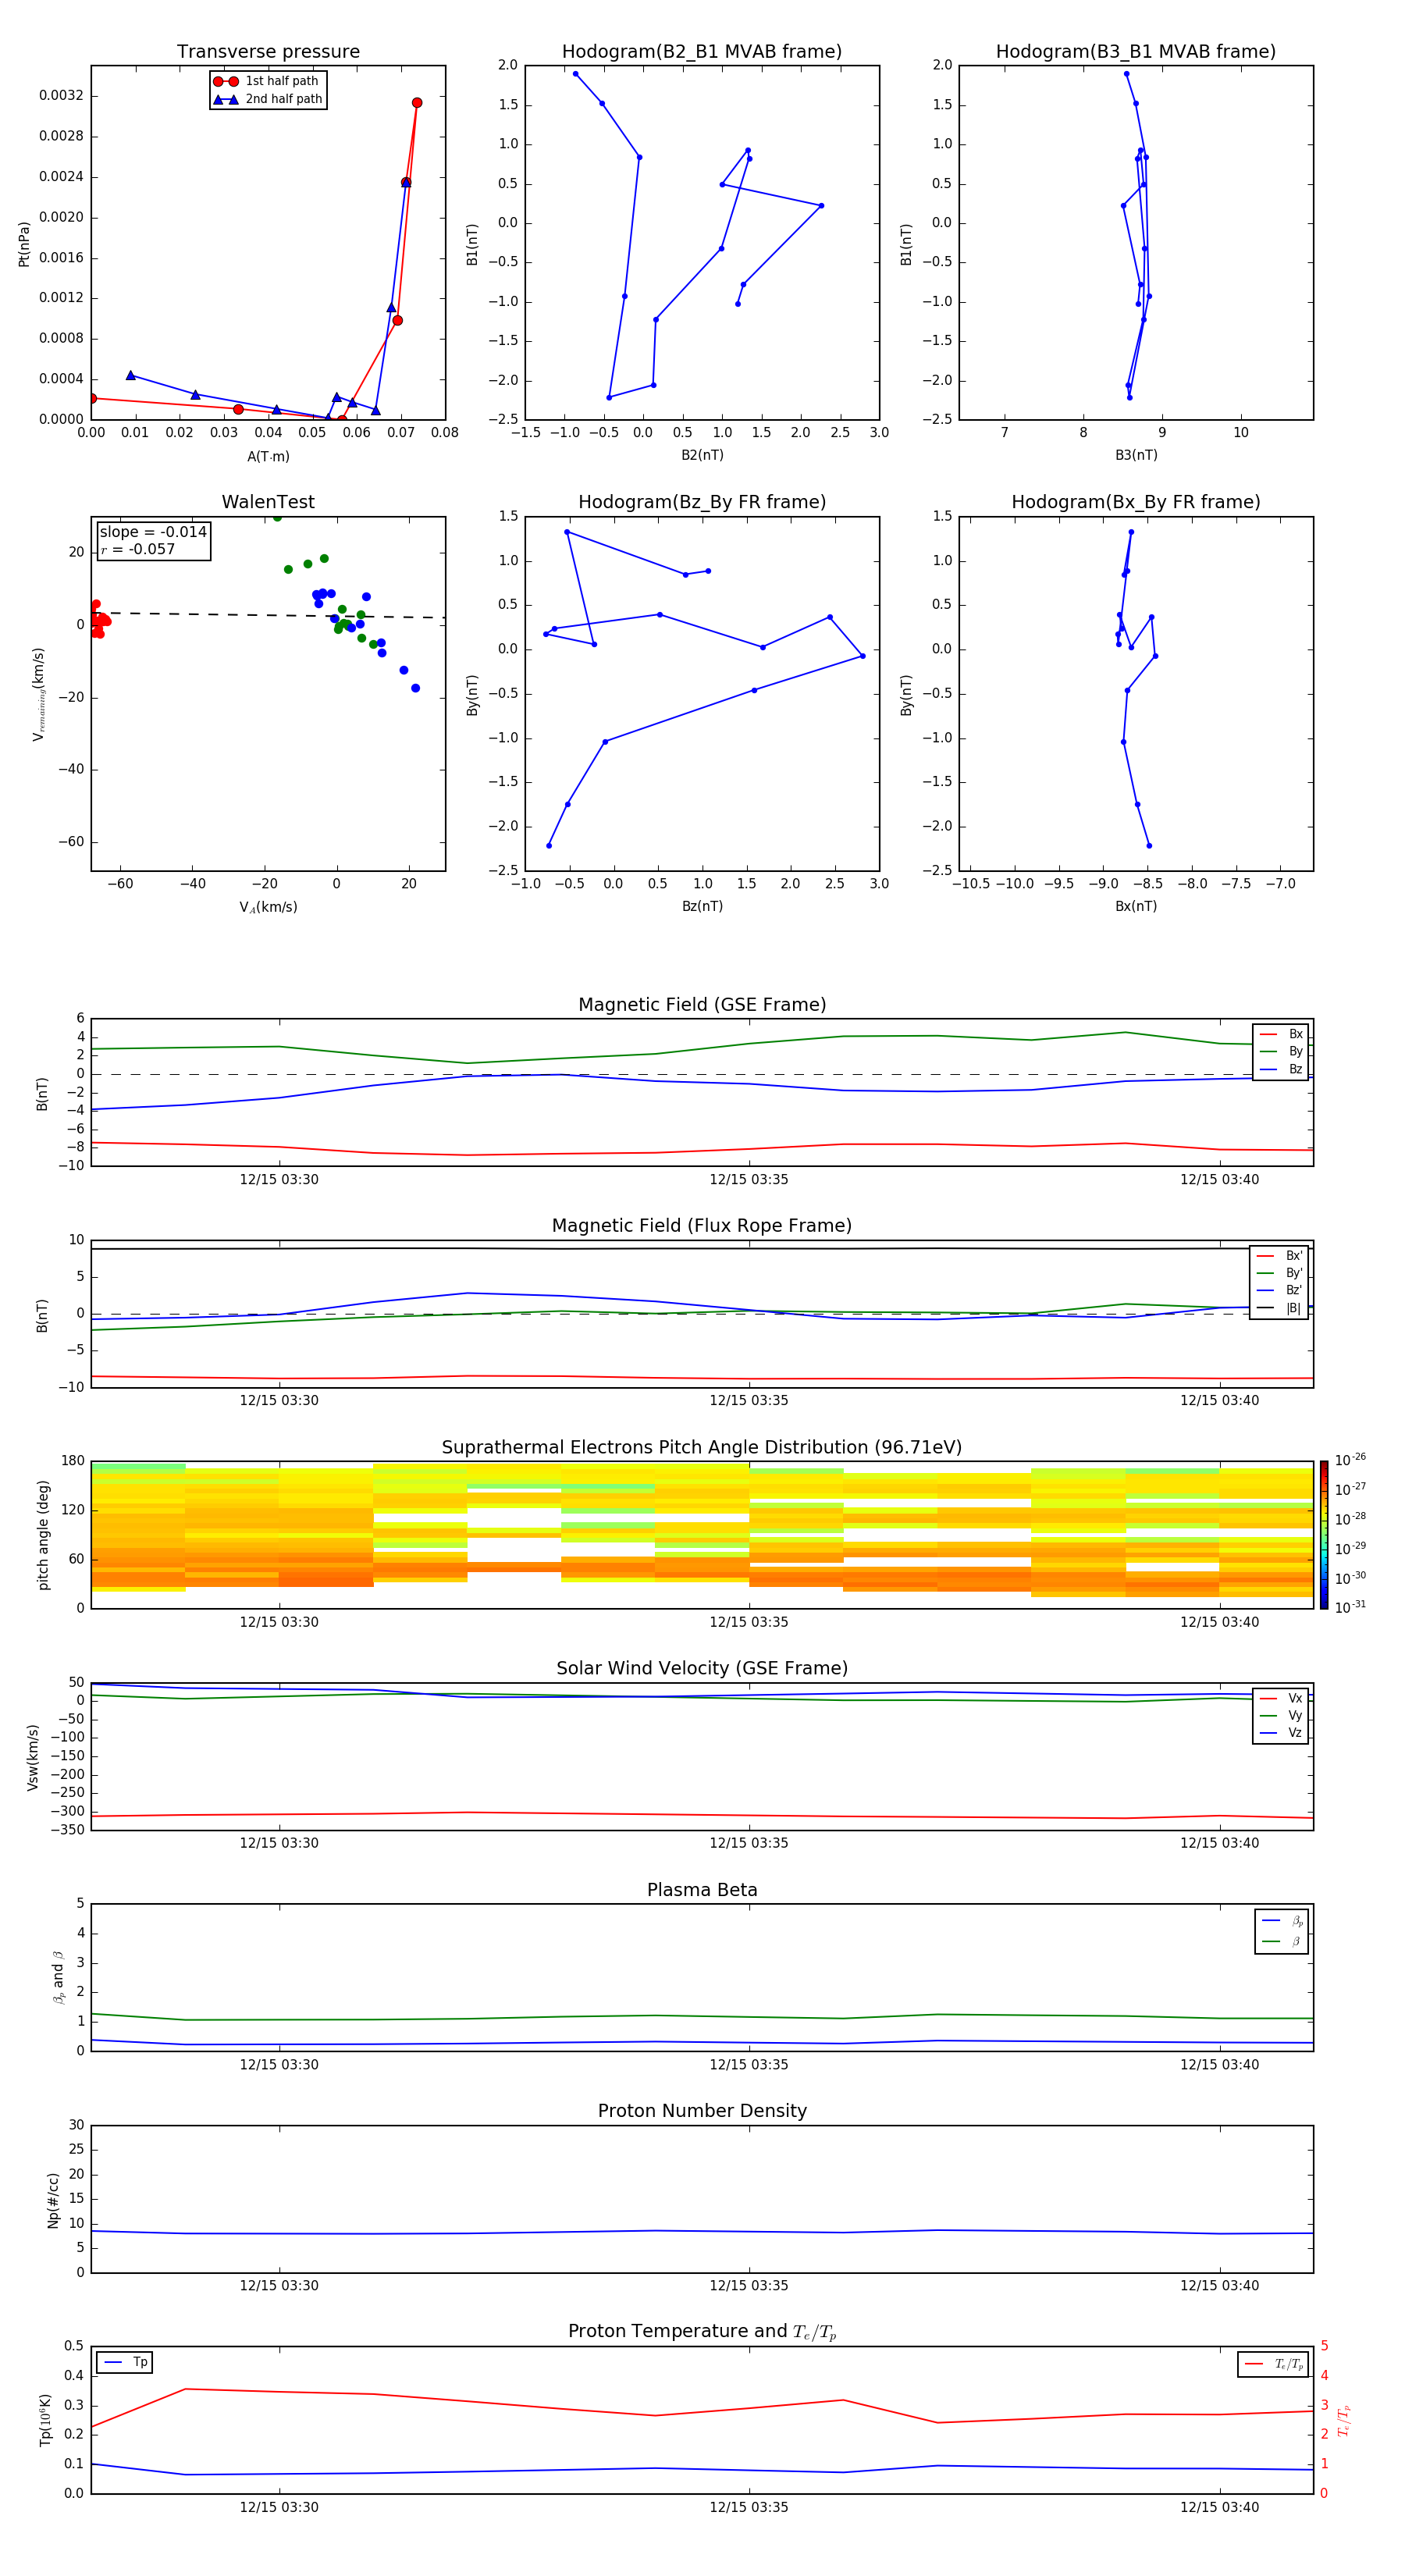The width and height of the screenshot is (1405, 2576).
Task: Click 'Solar Wind Velocity (GSE Frame)' title
Action: [702, 1668]
